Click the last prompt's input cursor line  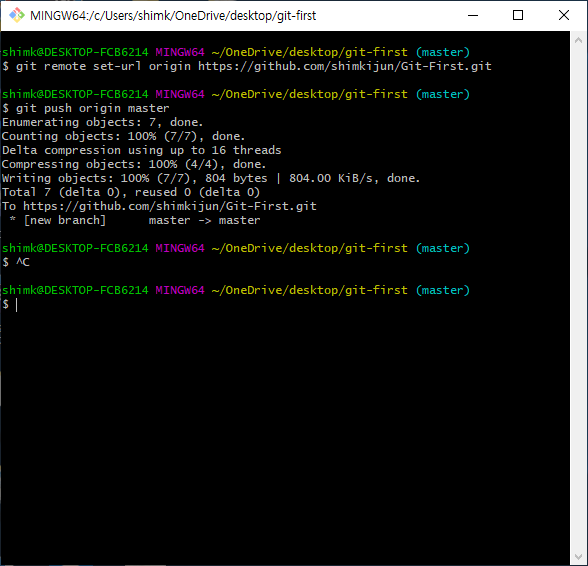click(x=16, y=305)
